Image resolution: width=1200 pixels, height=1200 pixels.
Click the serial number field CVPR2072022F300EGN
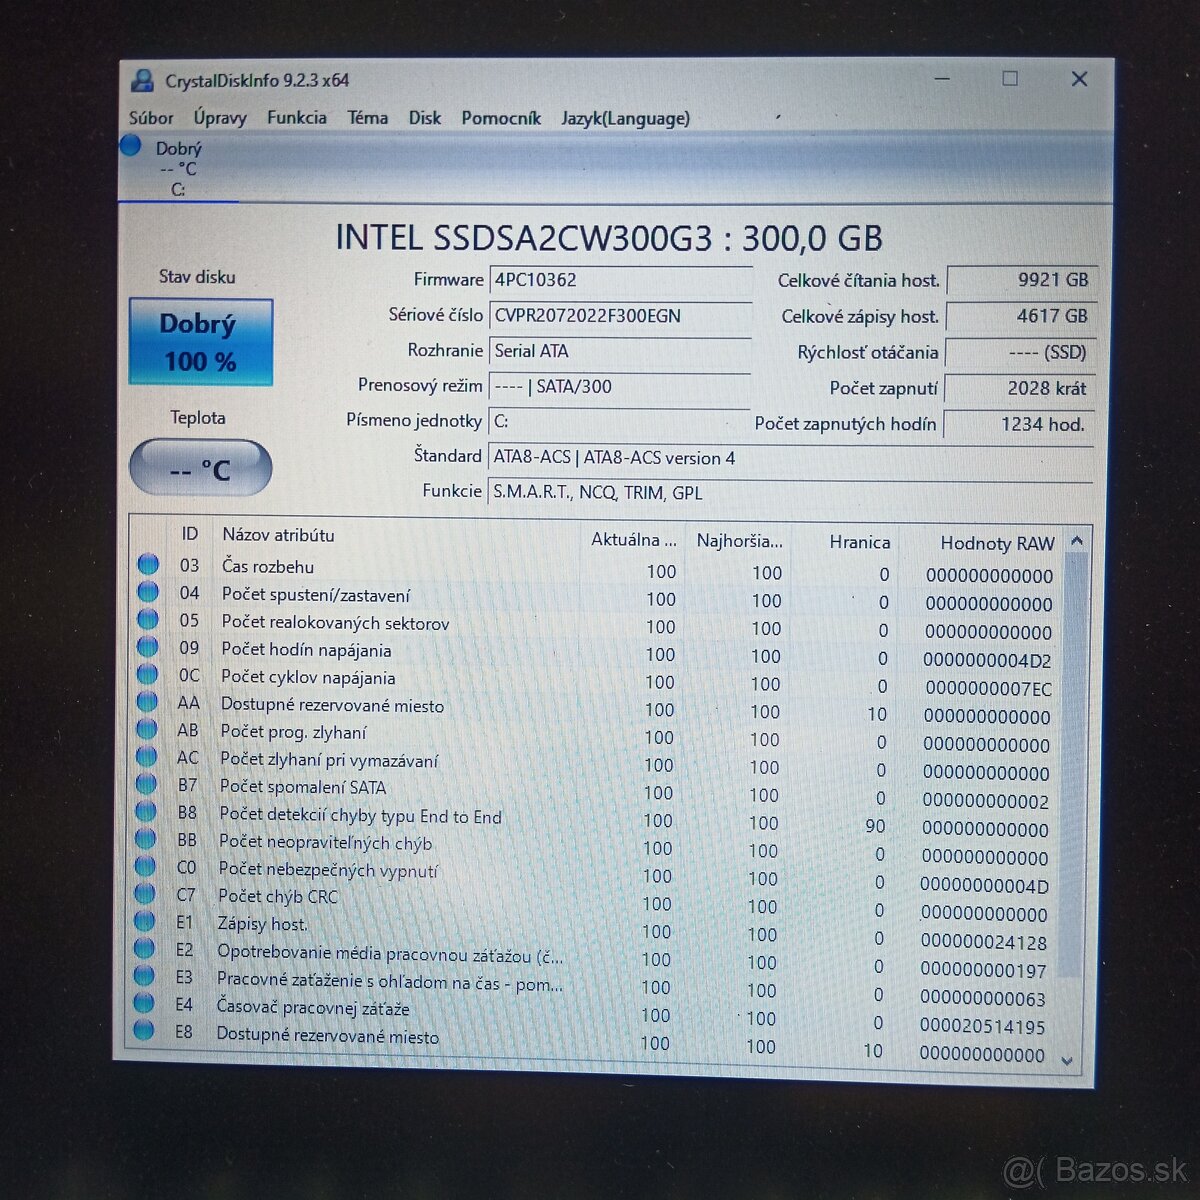(x=620, y=316)
